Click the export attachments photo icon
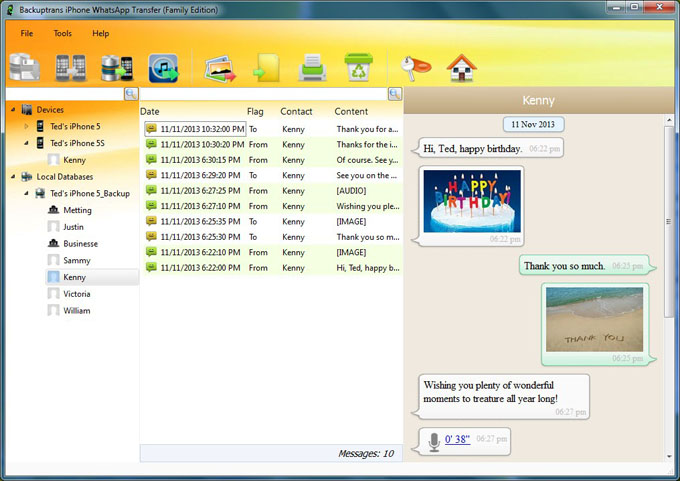The image size is (680, 481). pos(220,69)
